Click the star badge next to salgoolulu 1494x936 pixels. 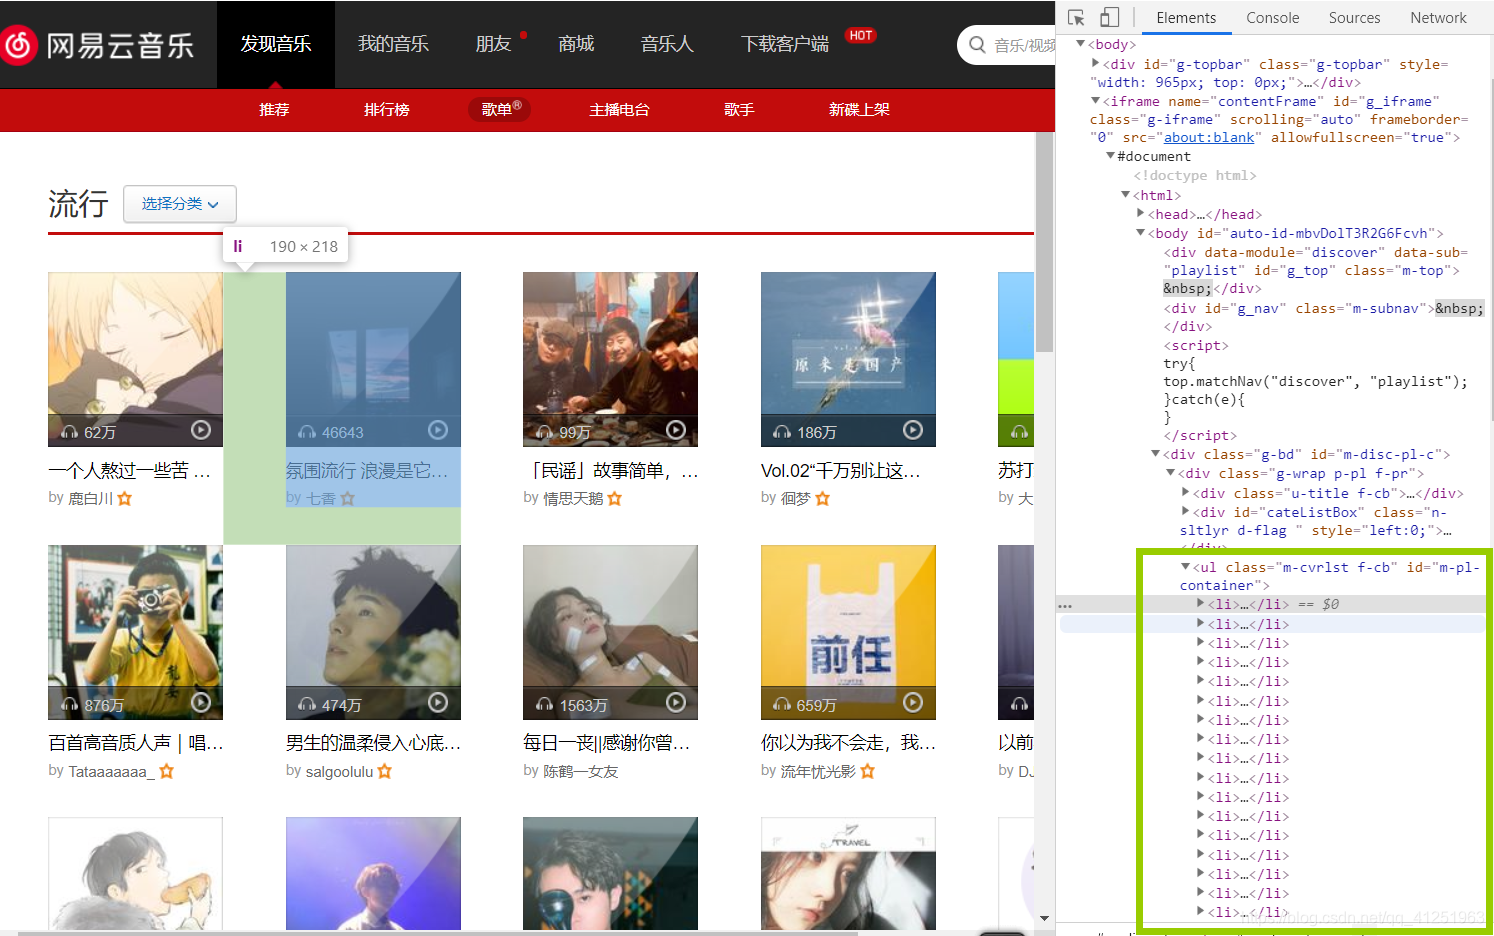pos(385,771)
